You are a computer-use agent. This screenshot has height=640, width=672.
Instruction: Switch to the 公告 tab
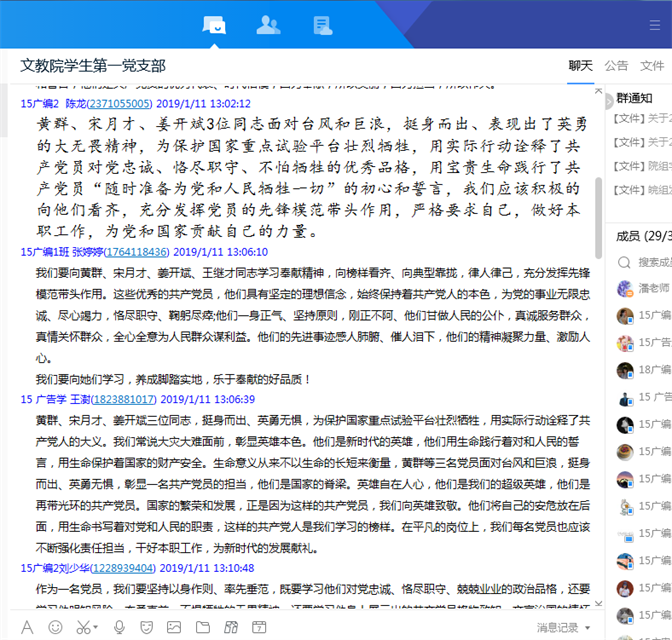pos(617,66)
